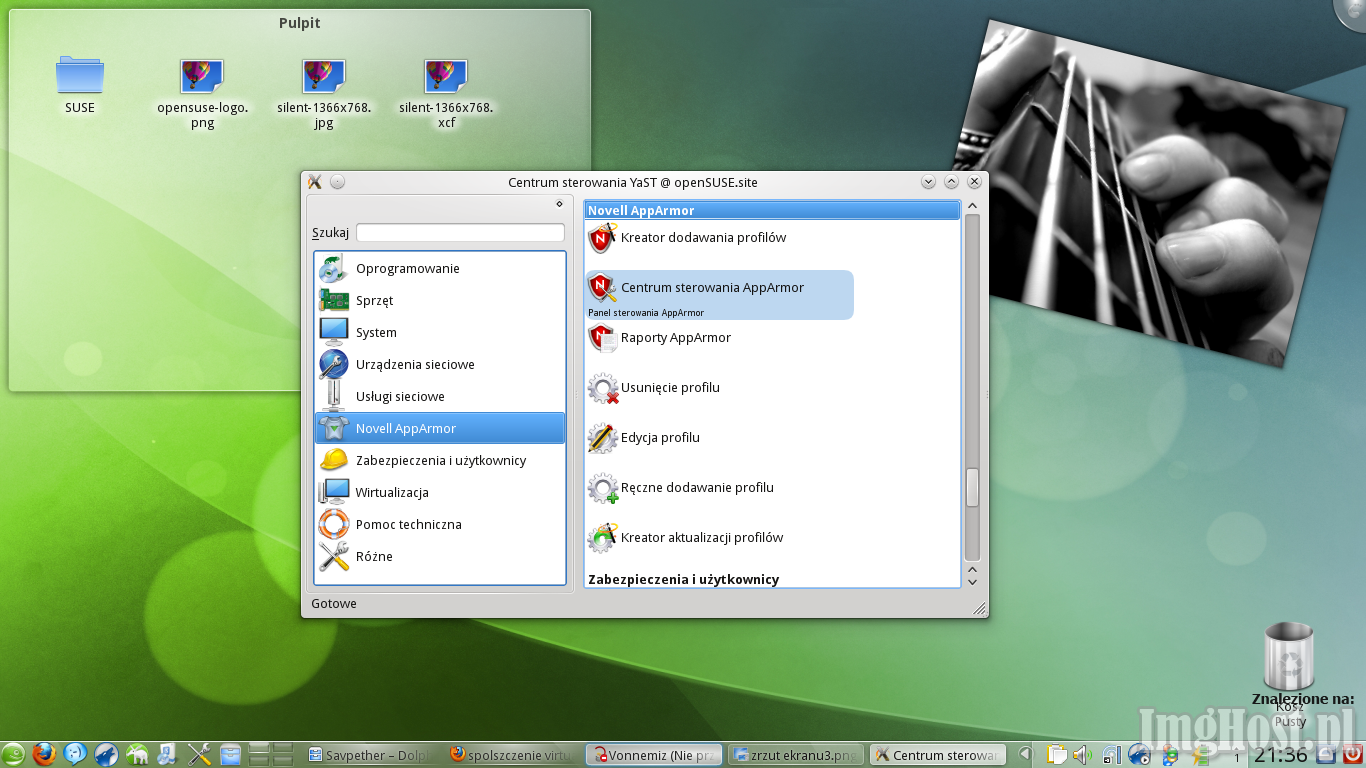Screen dimensions: 1366x768
Task: Open the YaST window menu icon in title bar
Action: [x=315, y=182]
